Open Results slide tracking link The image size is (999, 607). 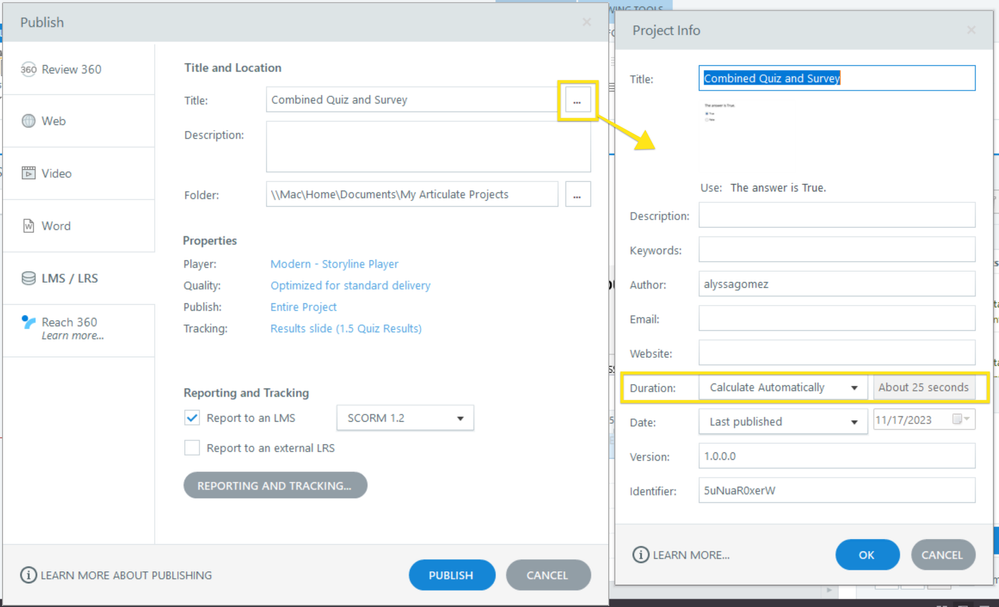click(x=346, y=329)
